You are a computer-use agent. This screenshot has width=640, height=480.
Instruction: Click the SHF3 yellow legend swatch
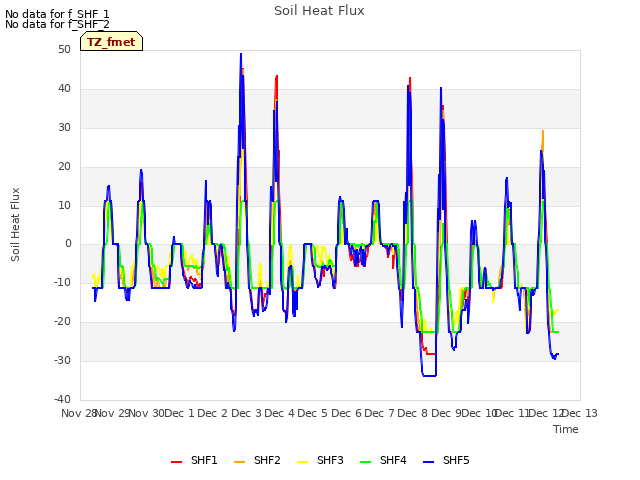[302, 462]
